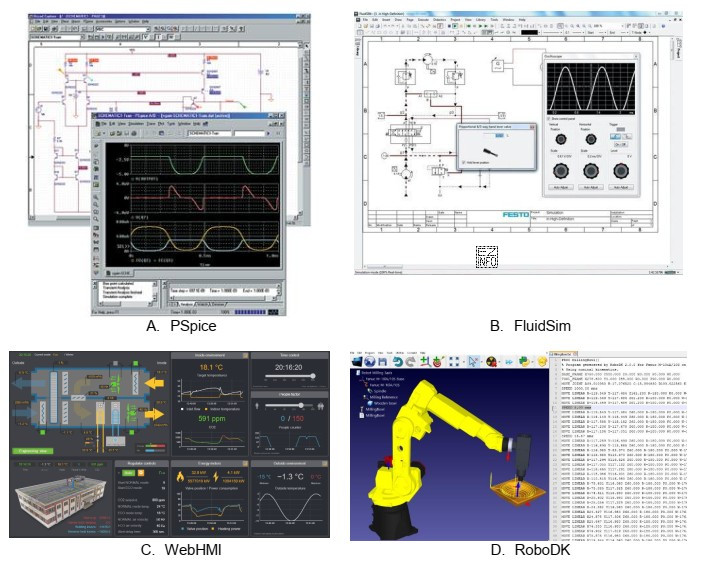The image size is (704, 571).
Task: Click the fast simulation arrows in RoboDK
Action: pyautogui.click(x=509, y=361)
